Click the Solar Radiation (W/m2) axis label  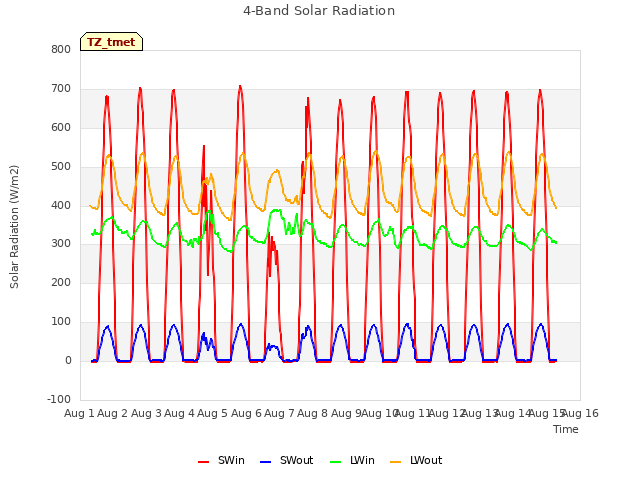coord(14,227)
